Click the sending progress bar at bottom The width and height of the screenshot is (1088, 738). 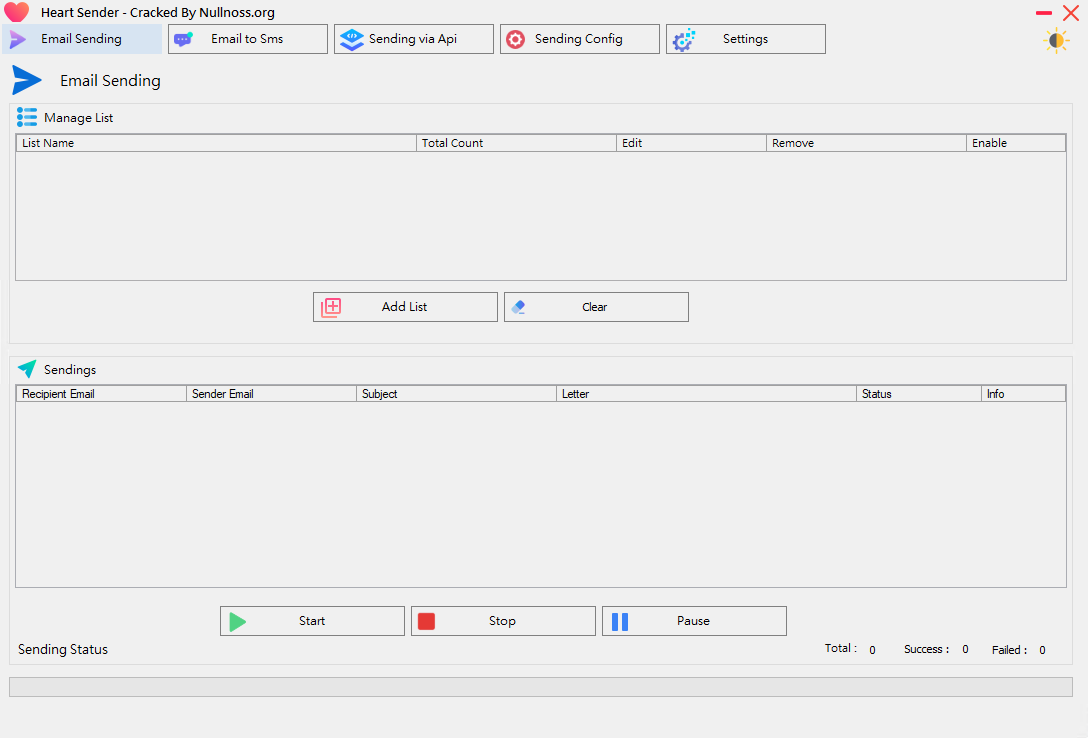540,687
